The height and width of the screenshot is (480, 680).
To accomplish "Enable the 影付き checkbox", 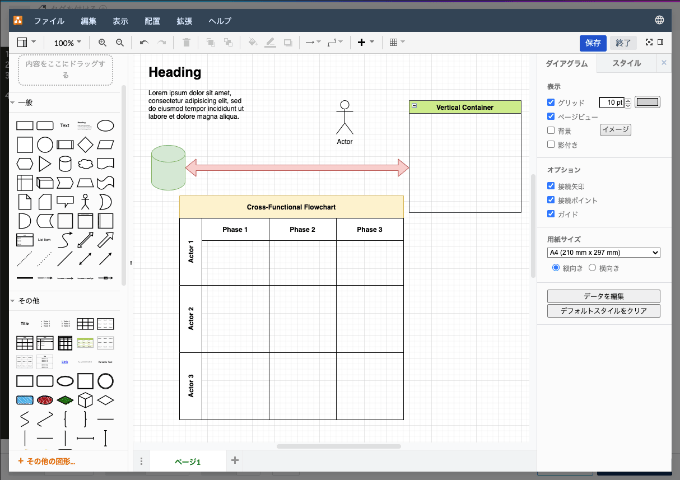I will click(x=551, y=144).
